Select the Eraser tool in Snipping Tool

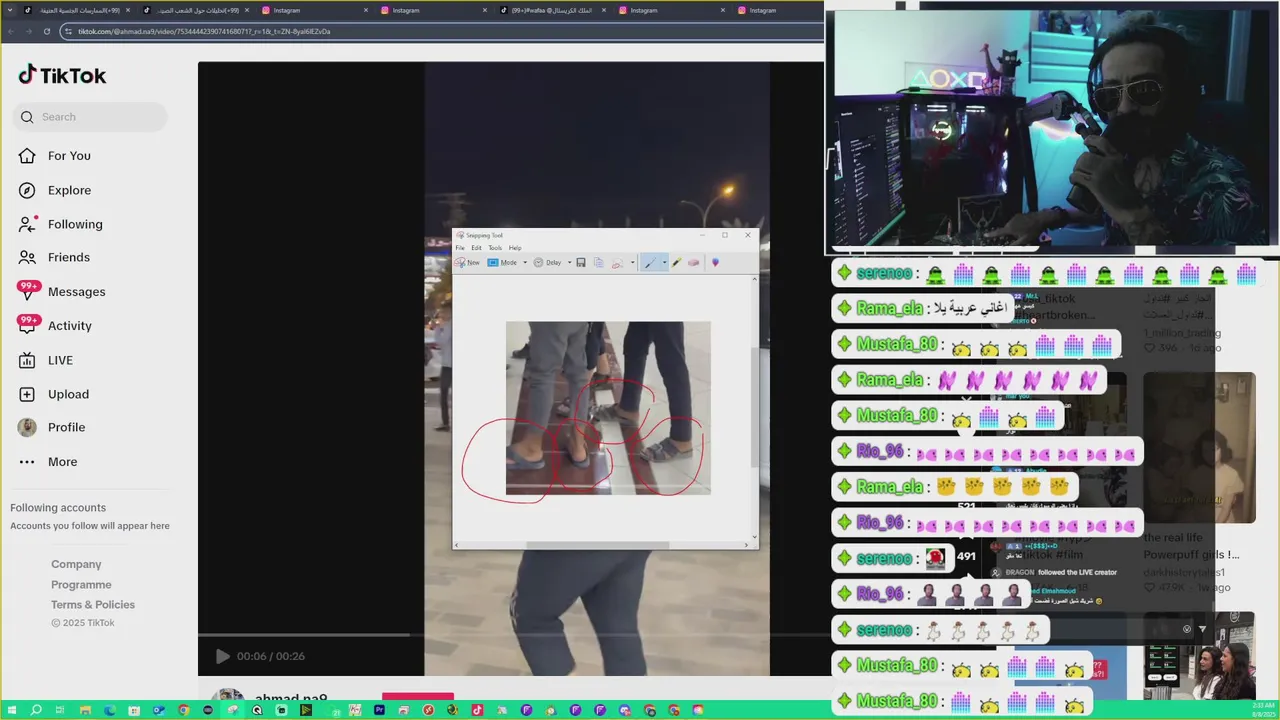(x=694, y=262)
